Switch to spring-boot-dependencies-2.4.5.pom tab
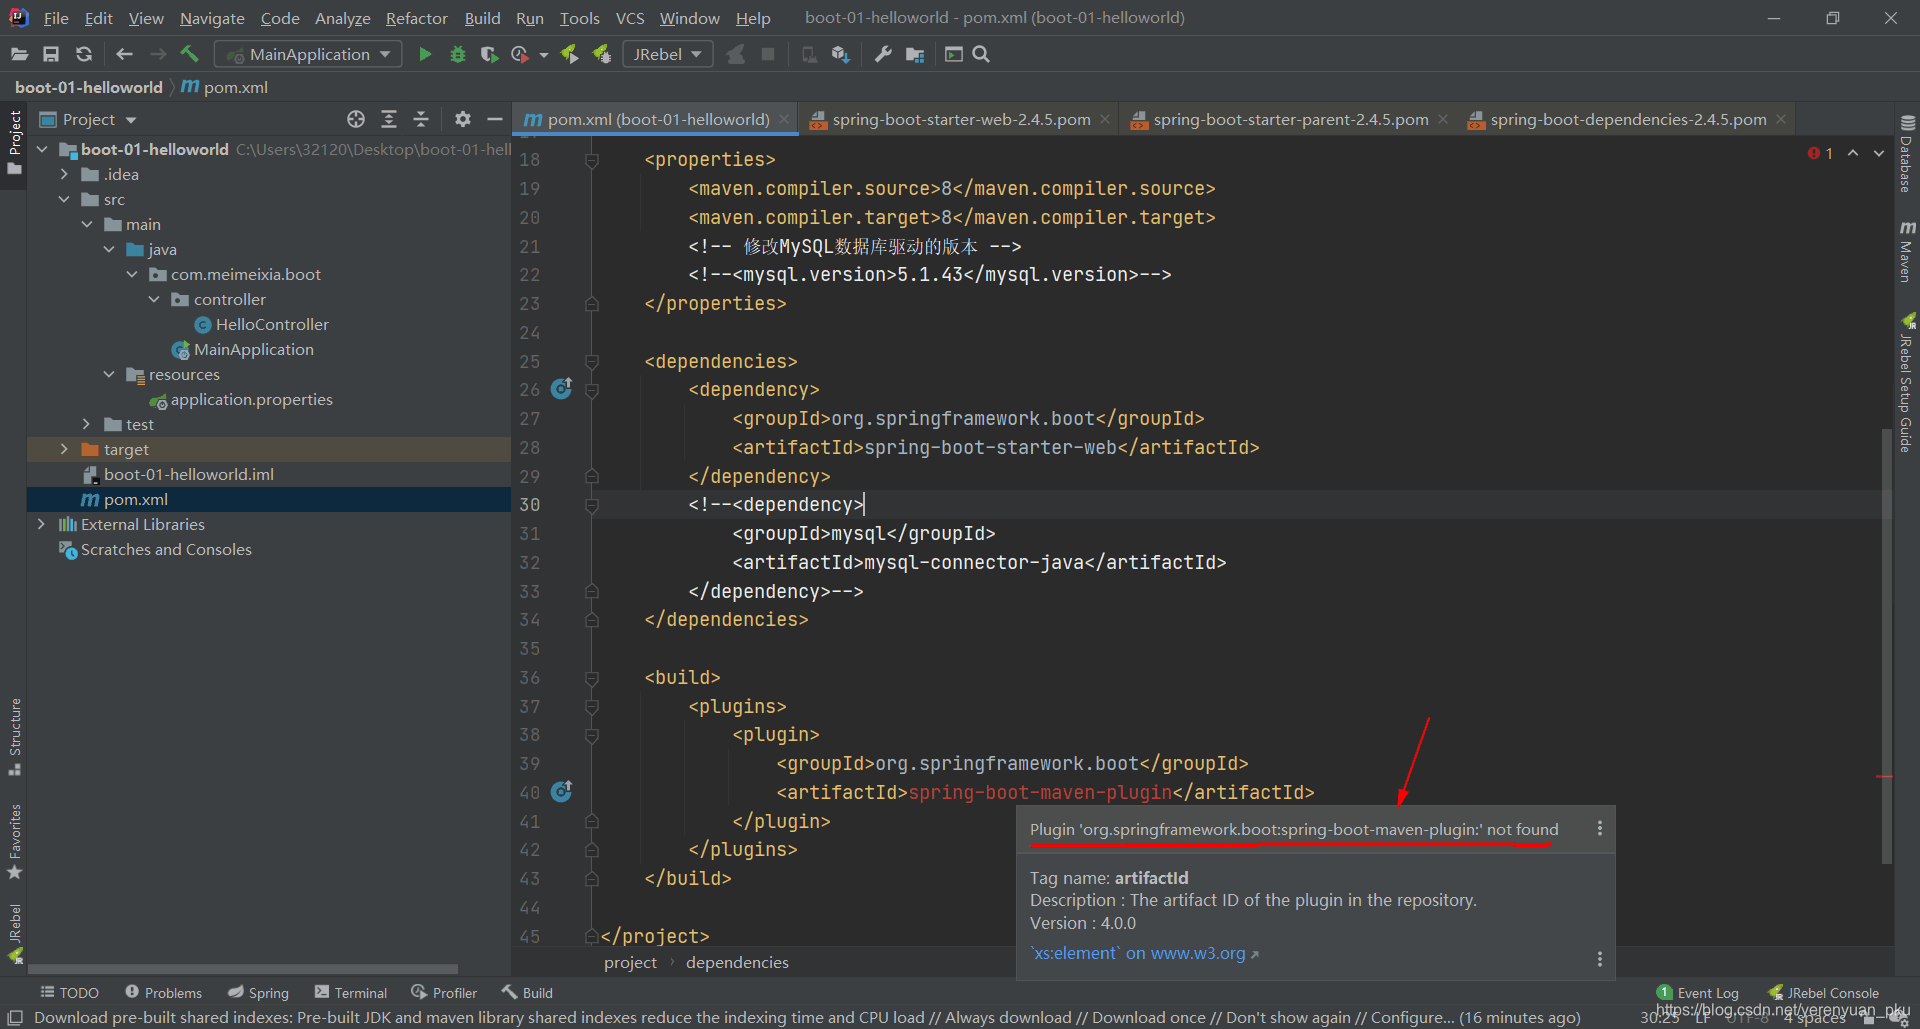Image resolution: width=1920 pixels, height=1029 pixels. [1626, 119]
